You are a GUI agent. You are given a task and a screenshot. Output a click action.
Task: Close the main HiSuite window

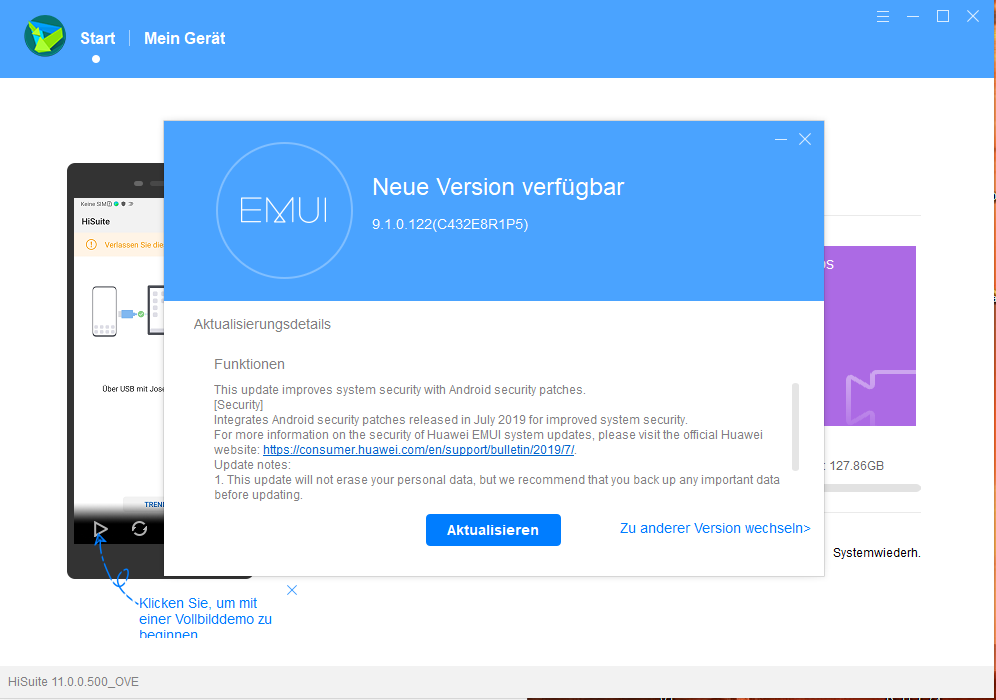click(x=972, y=17)
